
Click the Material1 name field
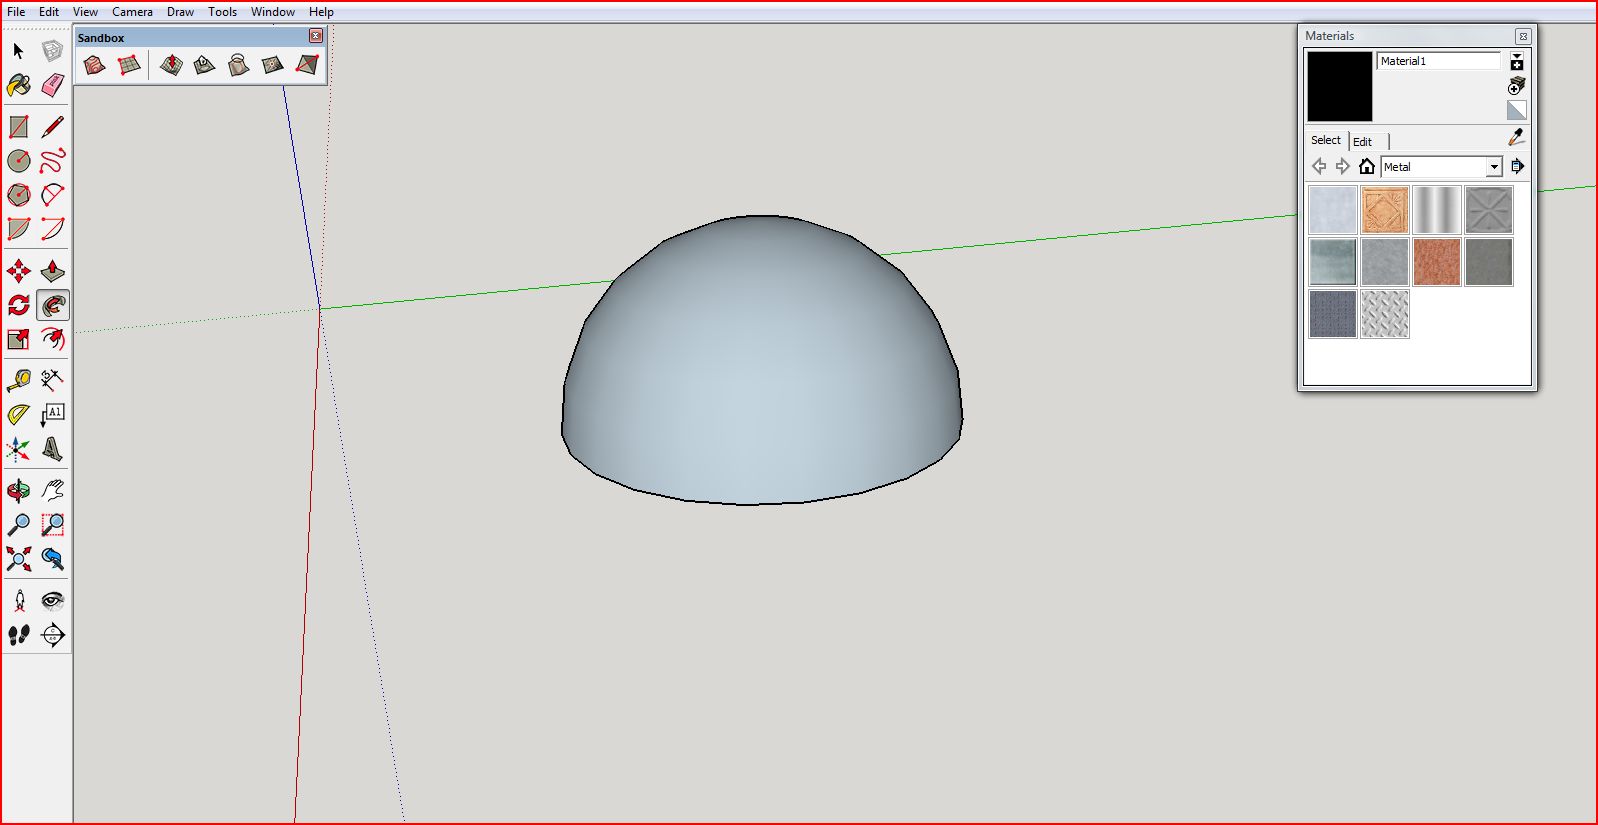point(1439,61)
